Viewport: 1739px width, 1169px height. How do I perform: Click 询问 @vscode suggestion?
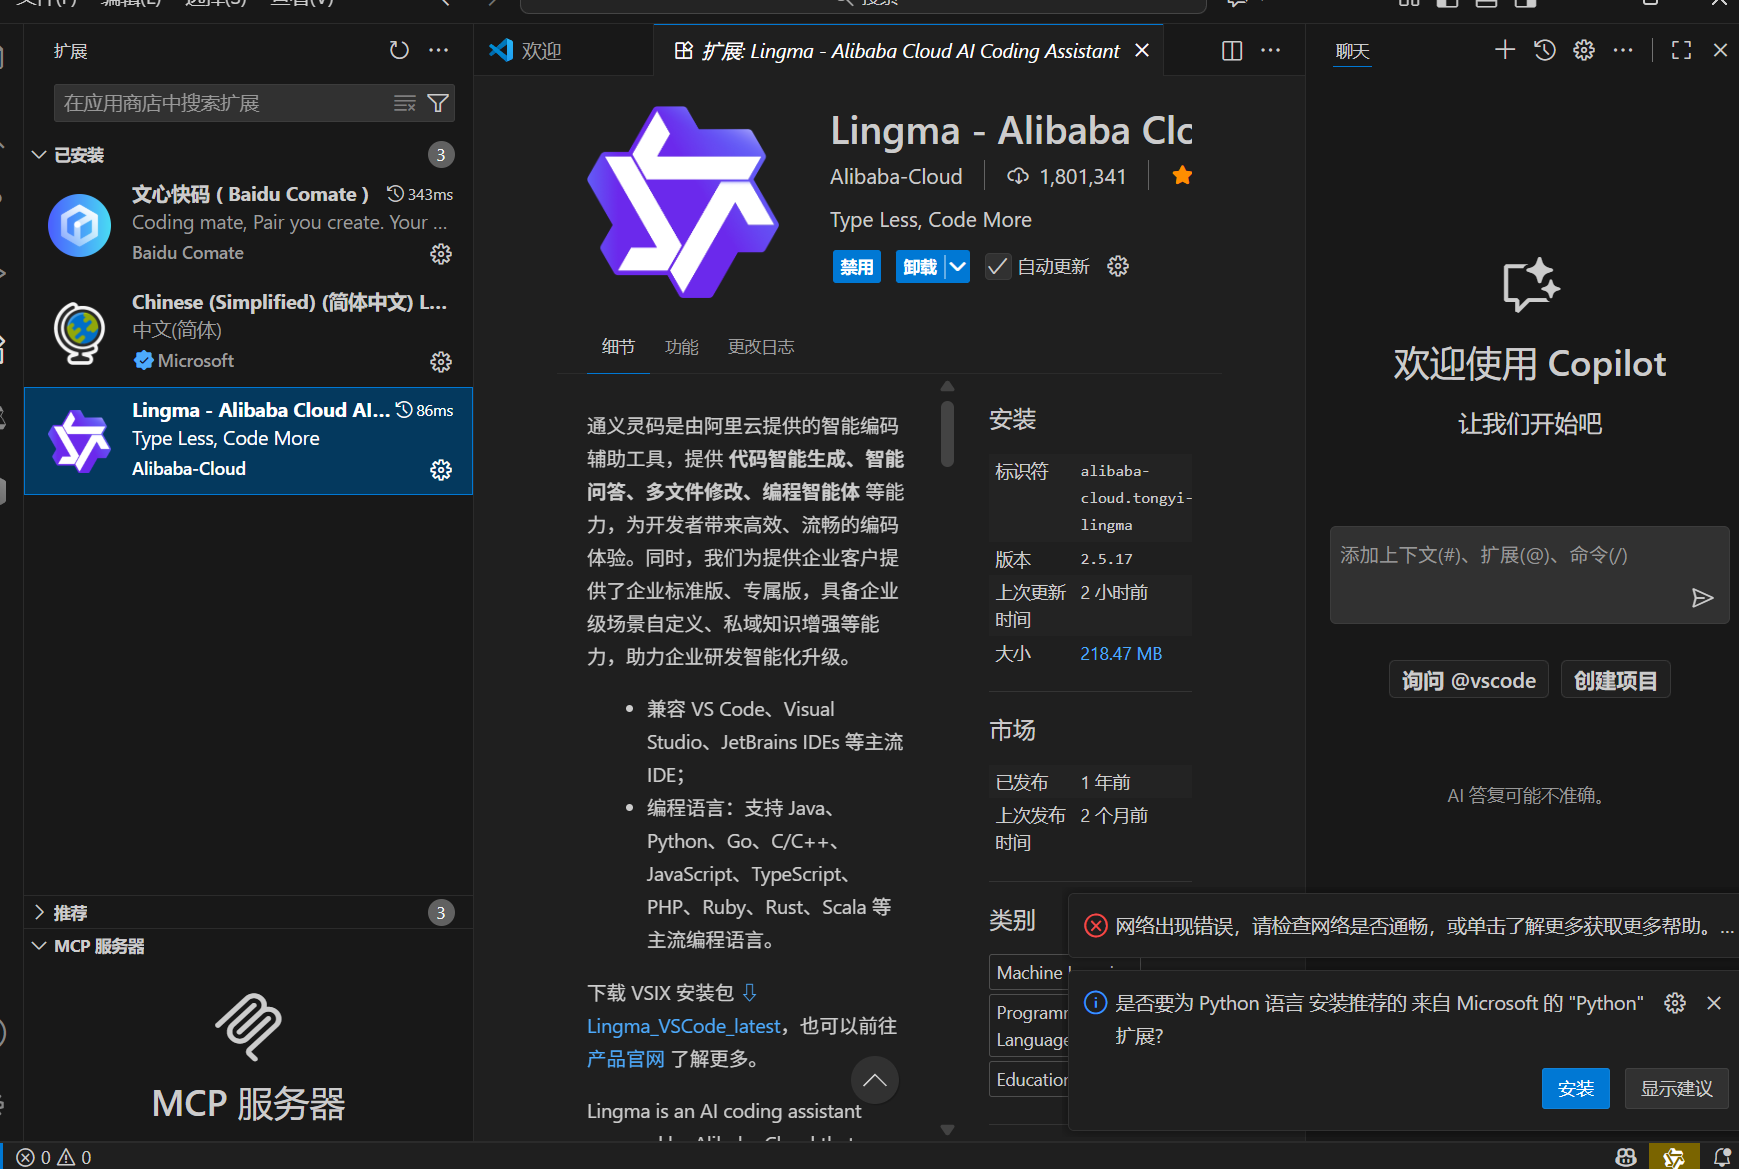[x=1469, y=680]
